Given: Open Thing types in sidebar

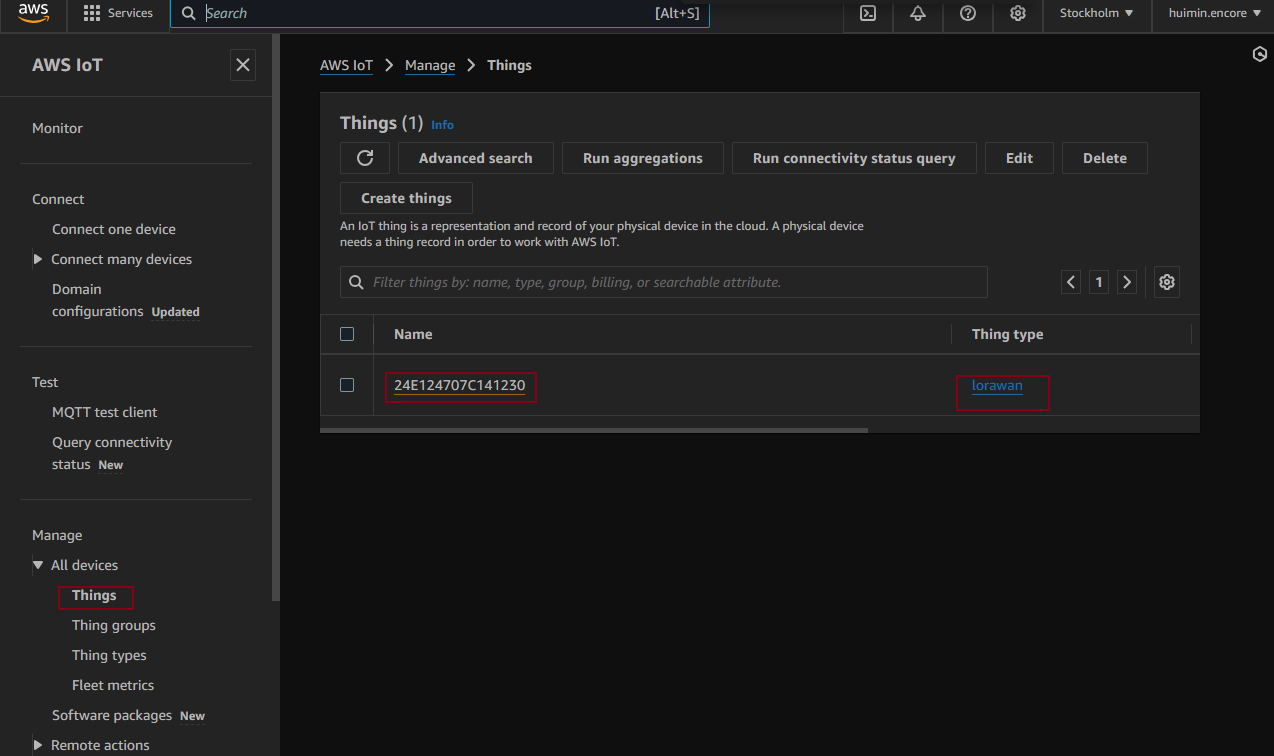Looking at the screenshot, I should click(109, 655).
